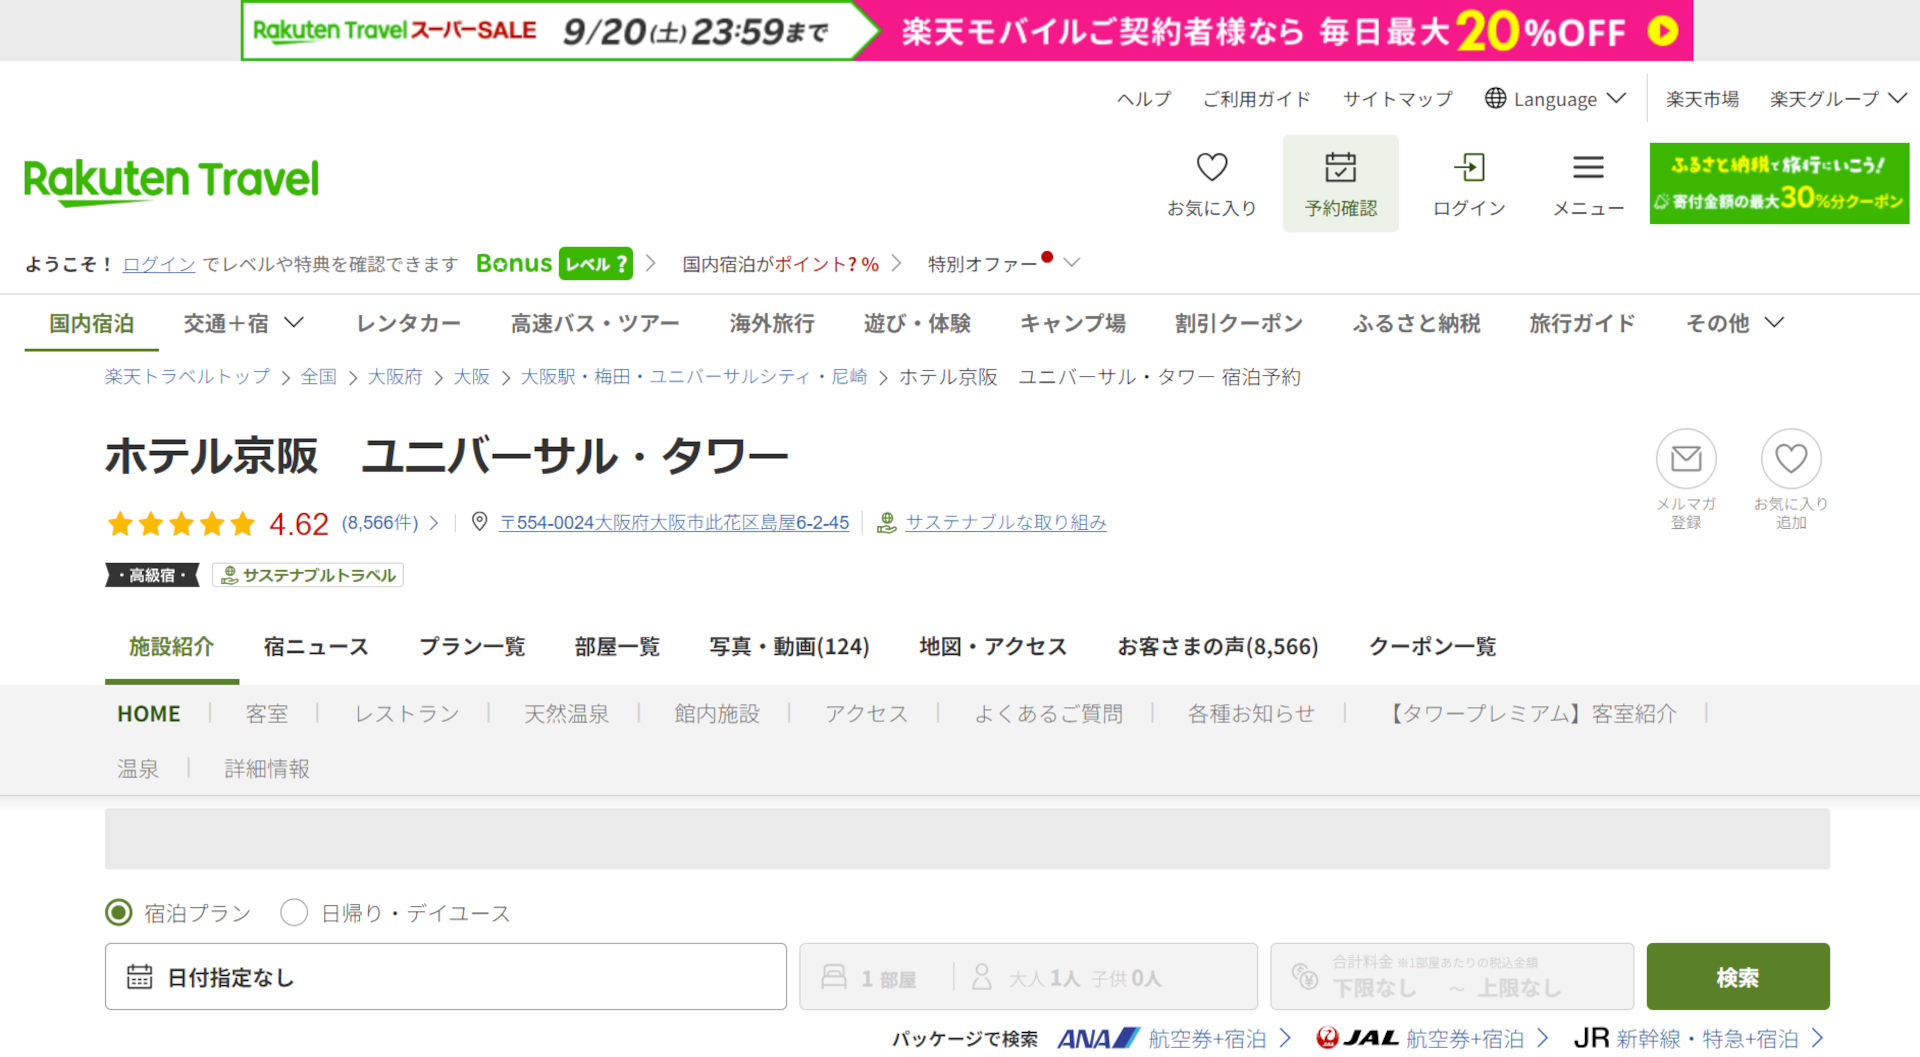Switch to the 写真・動画(124) tab
1920x1057 pixels.
click(x=789, y=646)
